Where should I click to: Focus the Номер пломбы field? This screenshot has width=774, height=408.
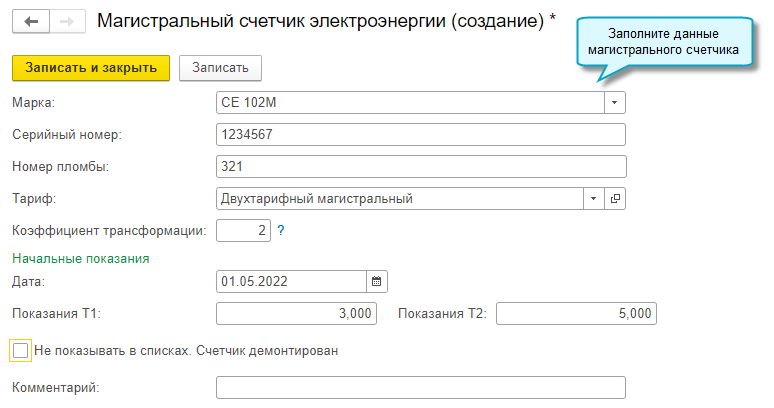(420, 167)
